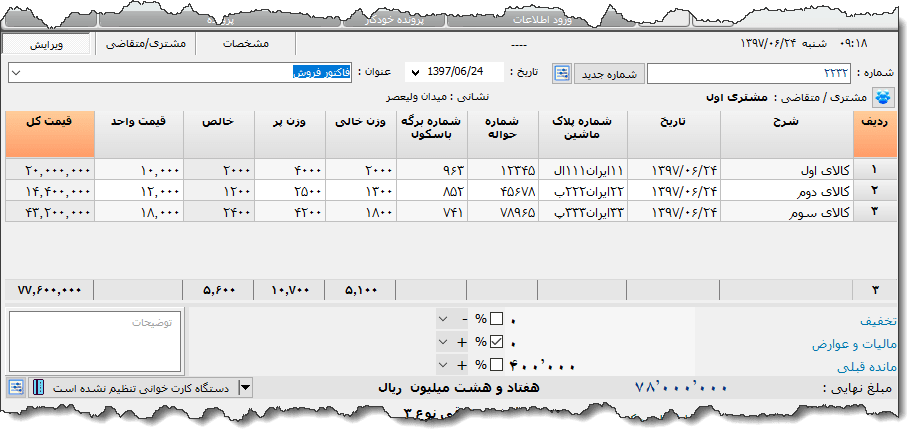Click row number 2 header cell
This screenshot has width=908, height=429.
(x=875, y=190)
